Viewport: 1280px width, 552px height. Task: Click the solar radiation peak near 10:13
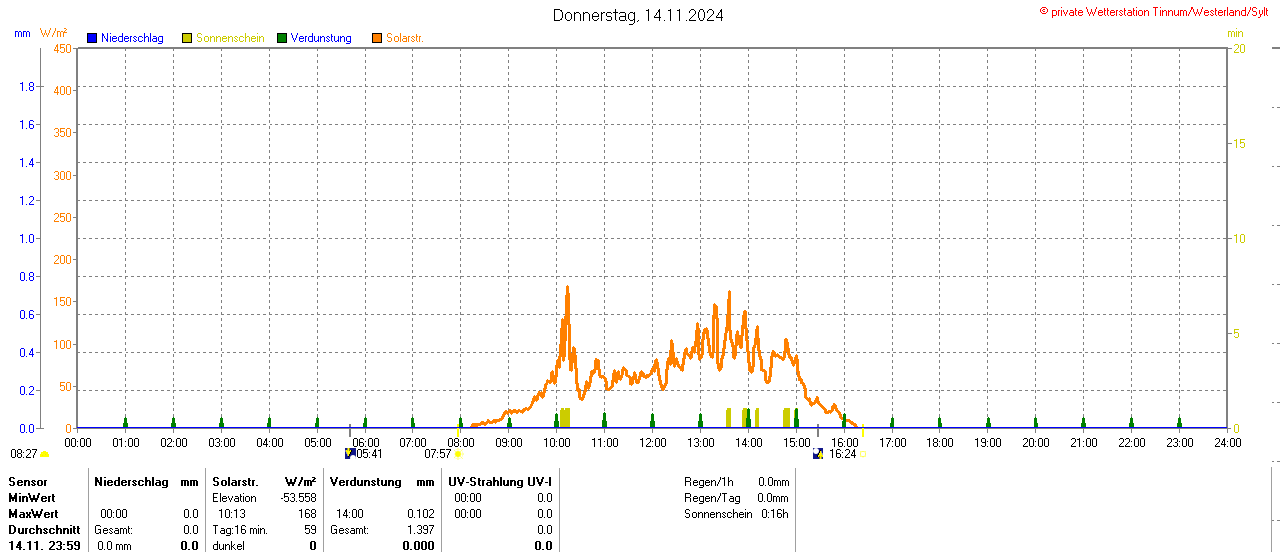[x=567, y=288]
